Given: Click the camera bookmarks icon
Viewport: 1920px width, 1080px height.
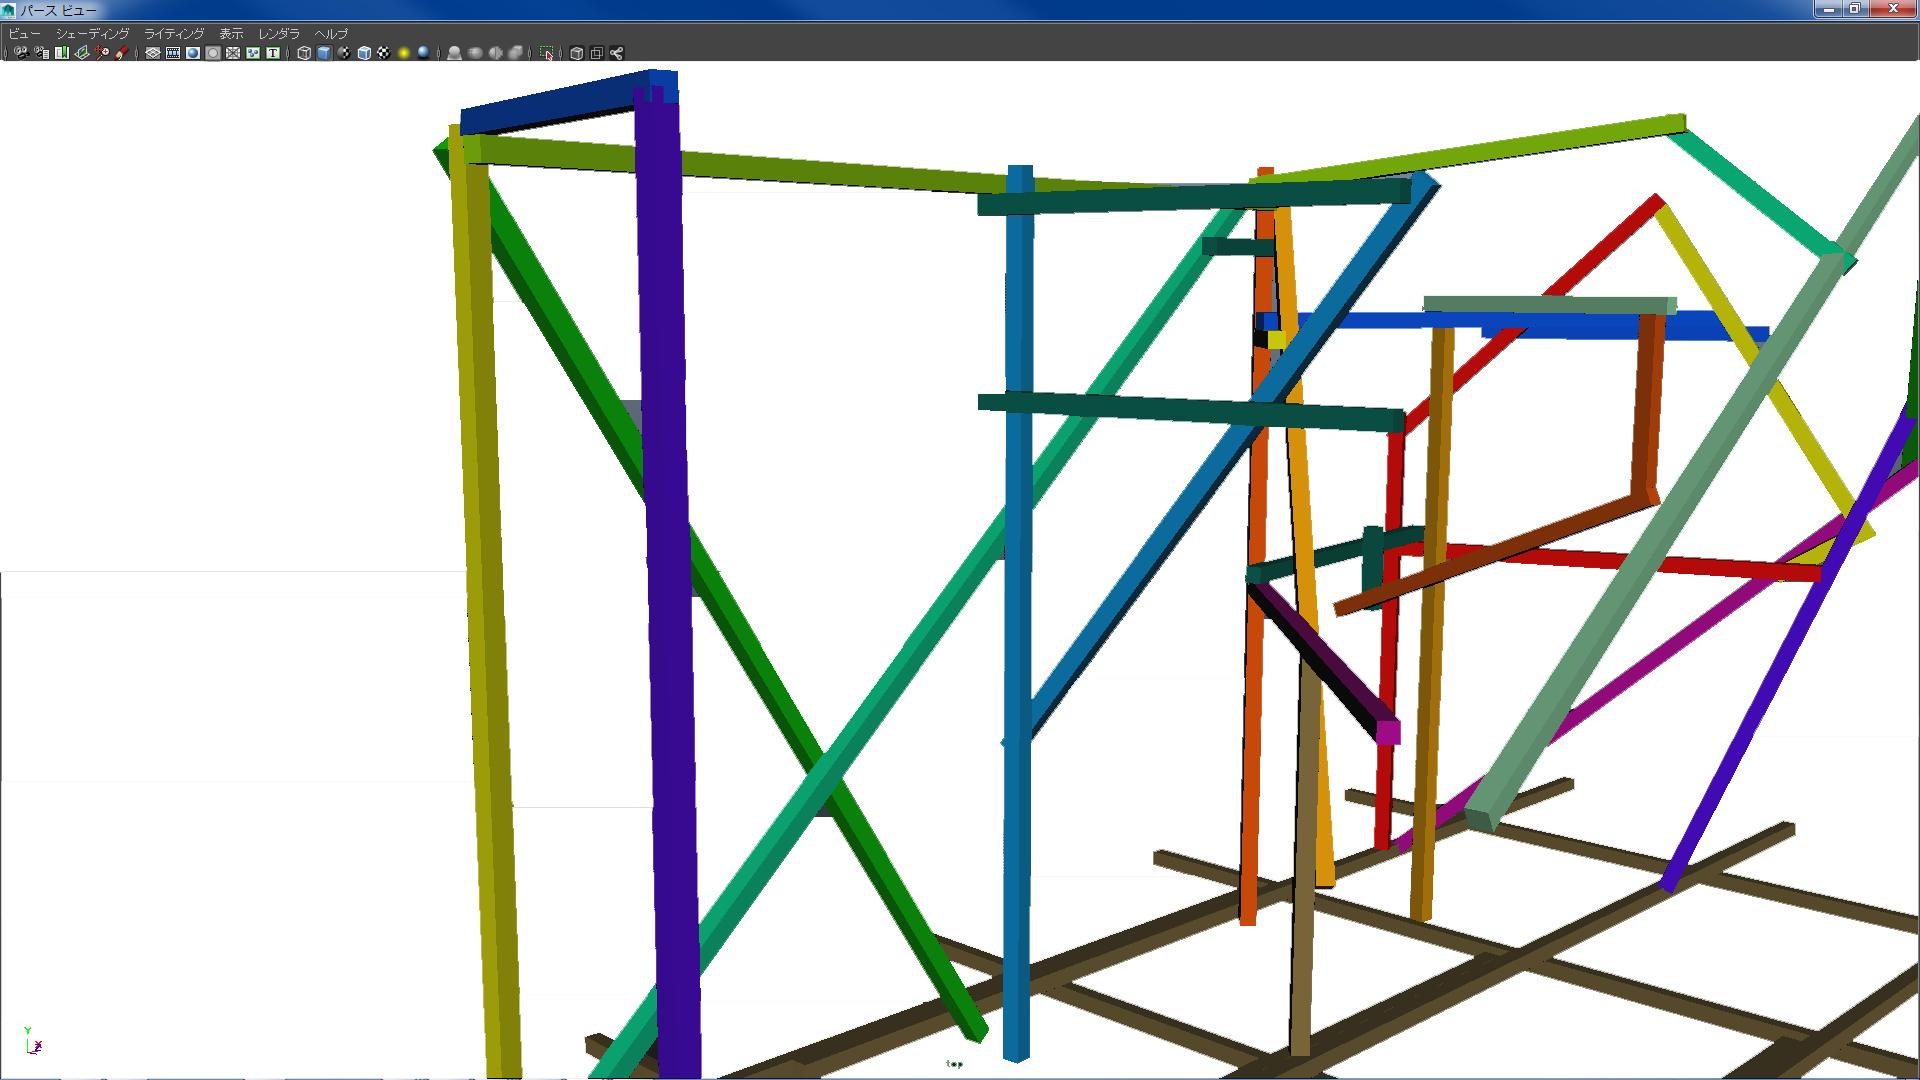Looking at the screenshot, I should 62,53.
